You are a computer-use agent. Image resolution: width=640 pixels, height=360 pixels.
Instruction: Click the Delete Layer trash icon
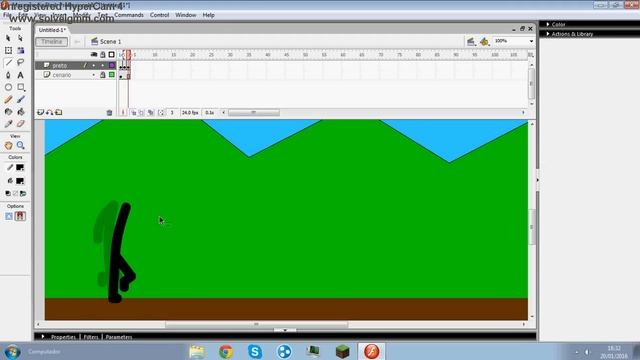click(x=109, y=113)
